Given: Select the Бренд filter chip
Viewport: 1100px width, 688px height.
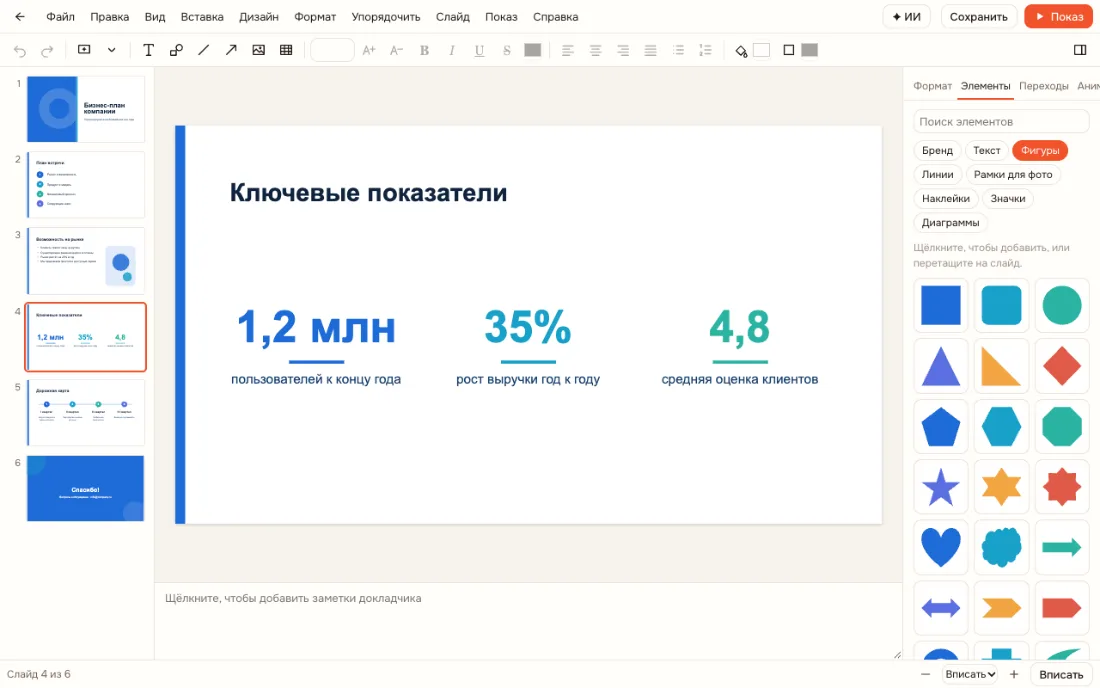Looking at the screenshot, I should (x=937, y=150).
